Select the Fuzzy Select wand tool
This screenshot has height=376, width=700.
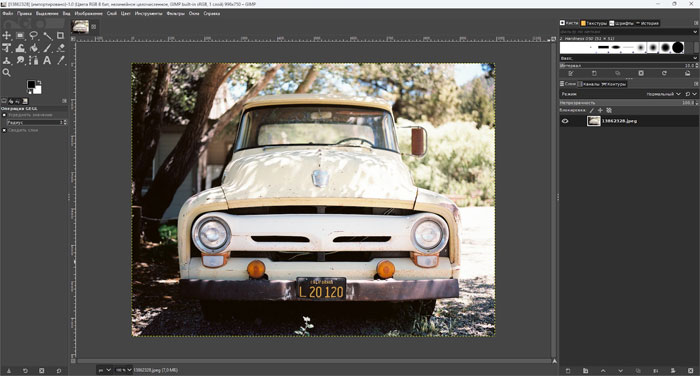47,35
